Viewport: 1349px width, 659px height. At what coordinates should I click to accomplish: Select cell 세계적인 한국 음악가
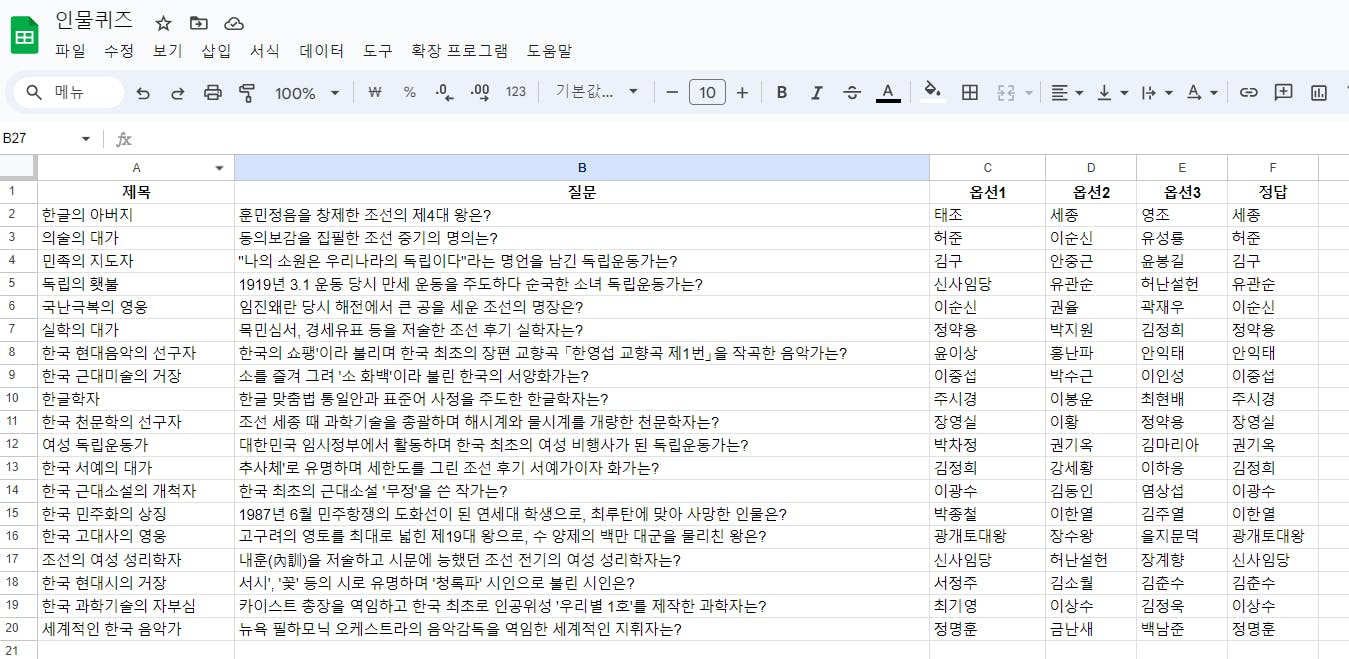coord(136,629)
